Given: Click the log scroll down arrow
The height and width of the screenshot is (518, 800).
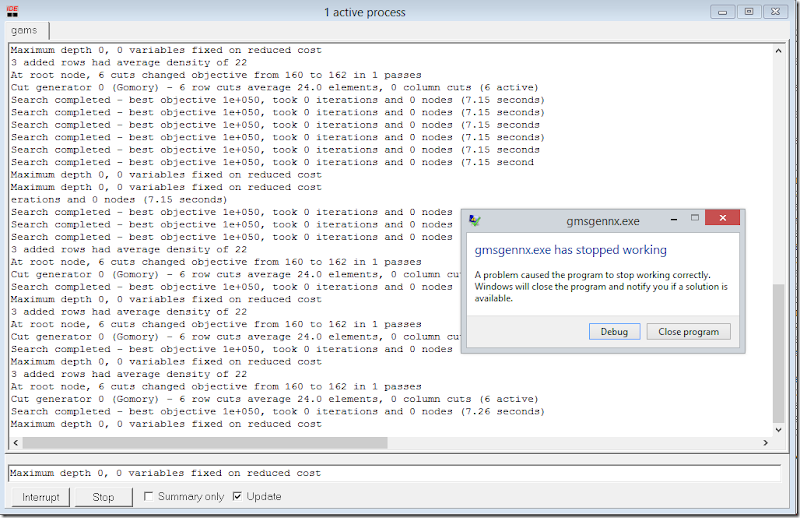Looking at the screenshot, I should [x=778, y=430].
